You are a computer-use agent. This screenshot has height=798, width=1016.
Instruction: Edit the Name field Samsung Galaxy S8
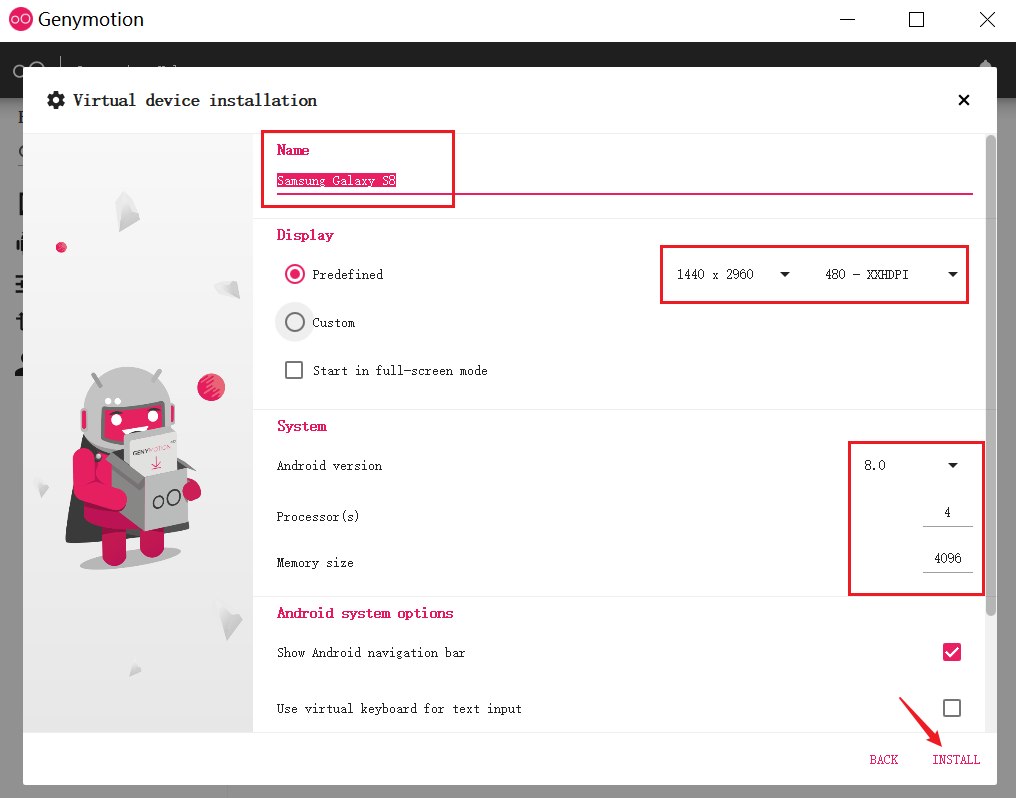point(624,181)
